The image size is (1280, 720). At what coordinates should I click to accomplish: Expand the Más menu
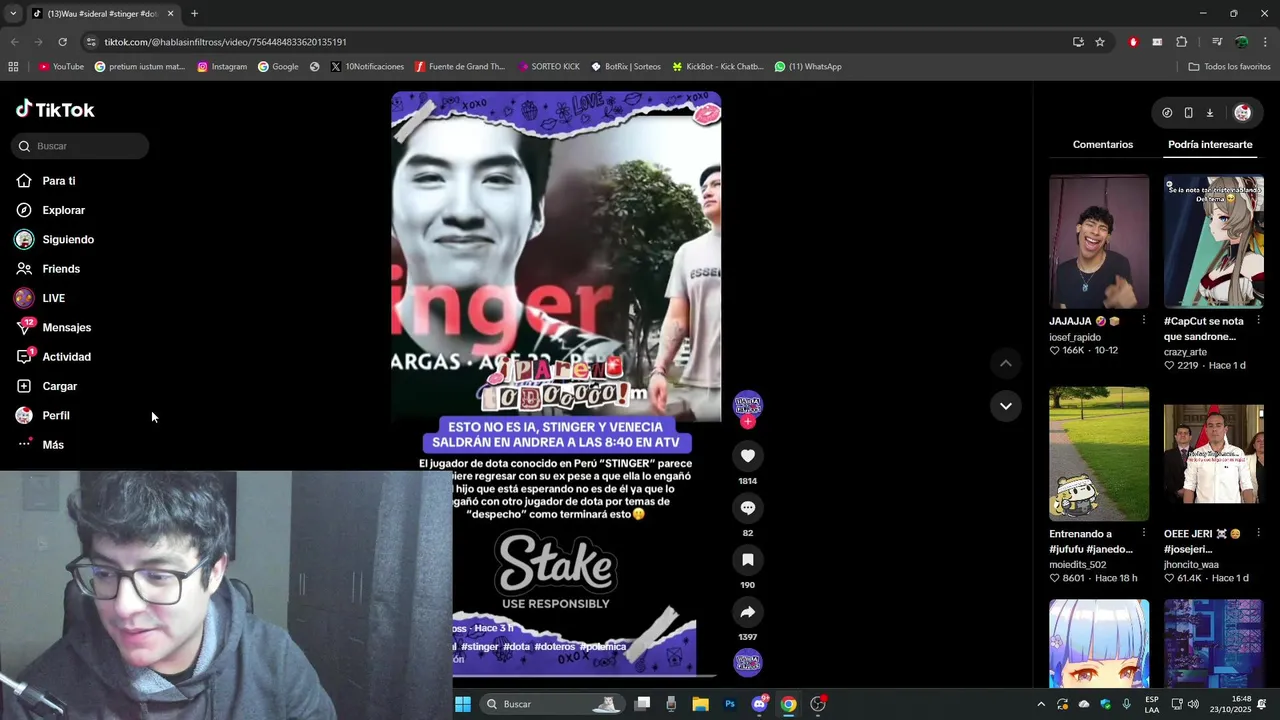[53, 445]
